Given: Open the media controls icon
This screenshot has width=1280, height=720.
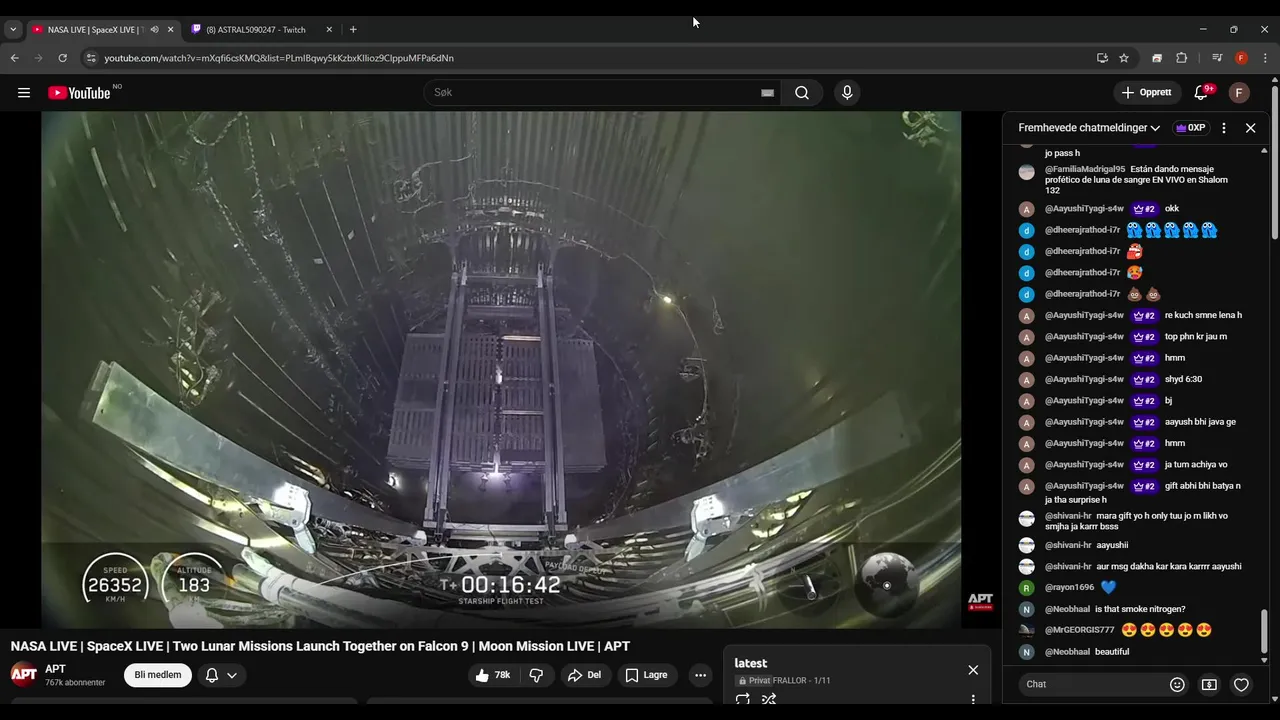Looking at the screenshot, I should pyautogui.click(x=1217, y=58).
